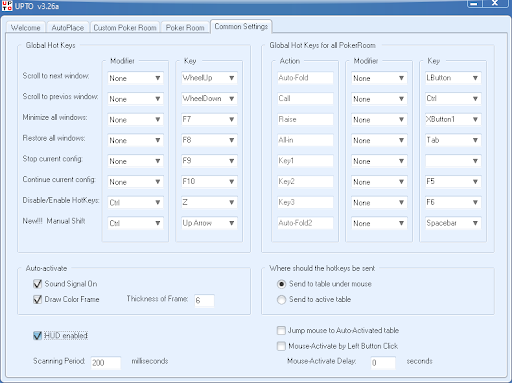Open Modifier dropdown for Stop current config

tap(135, 161)
